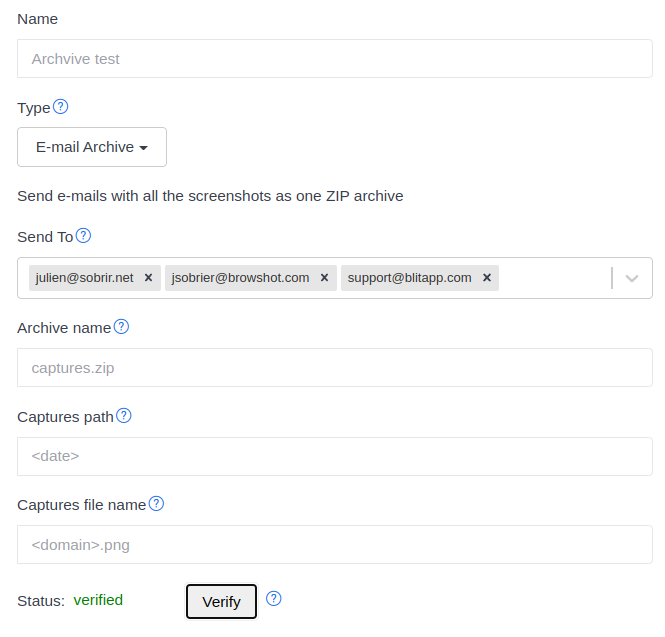Open E-mail Archive type dropdown
This screenshot has width=665, height=637.
pos(92,147)
